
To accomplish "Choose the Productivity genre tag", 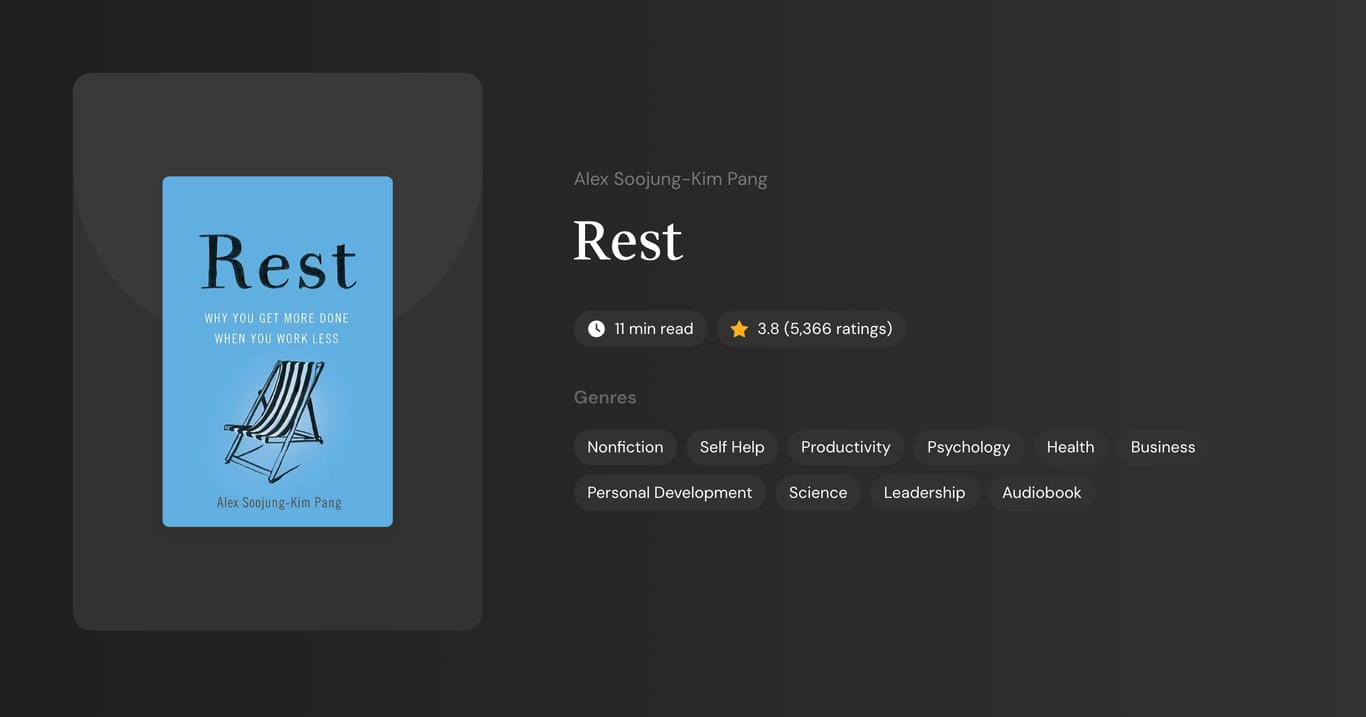I will click(x=846, y=447).
